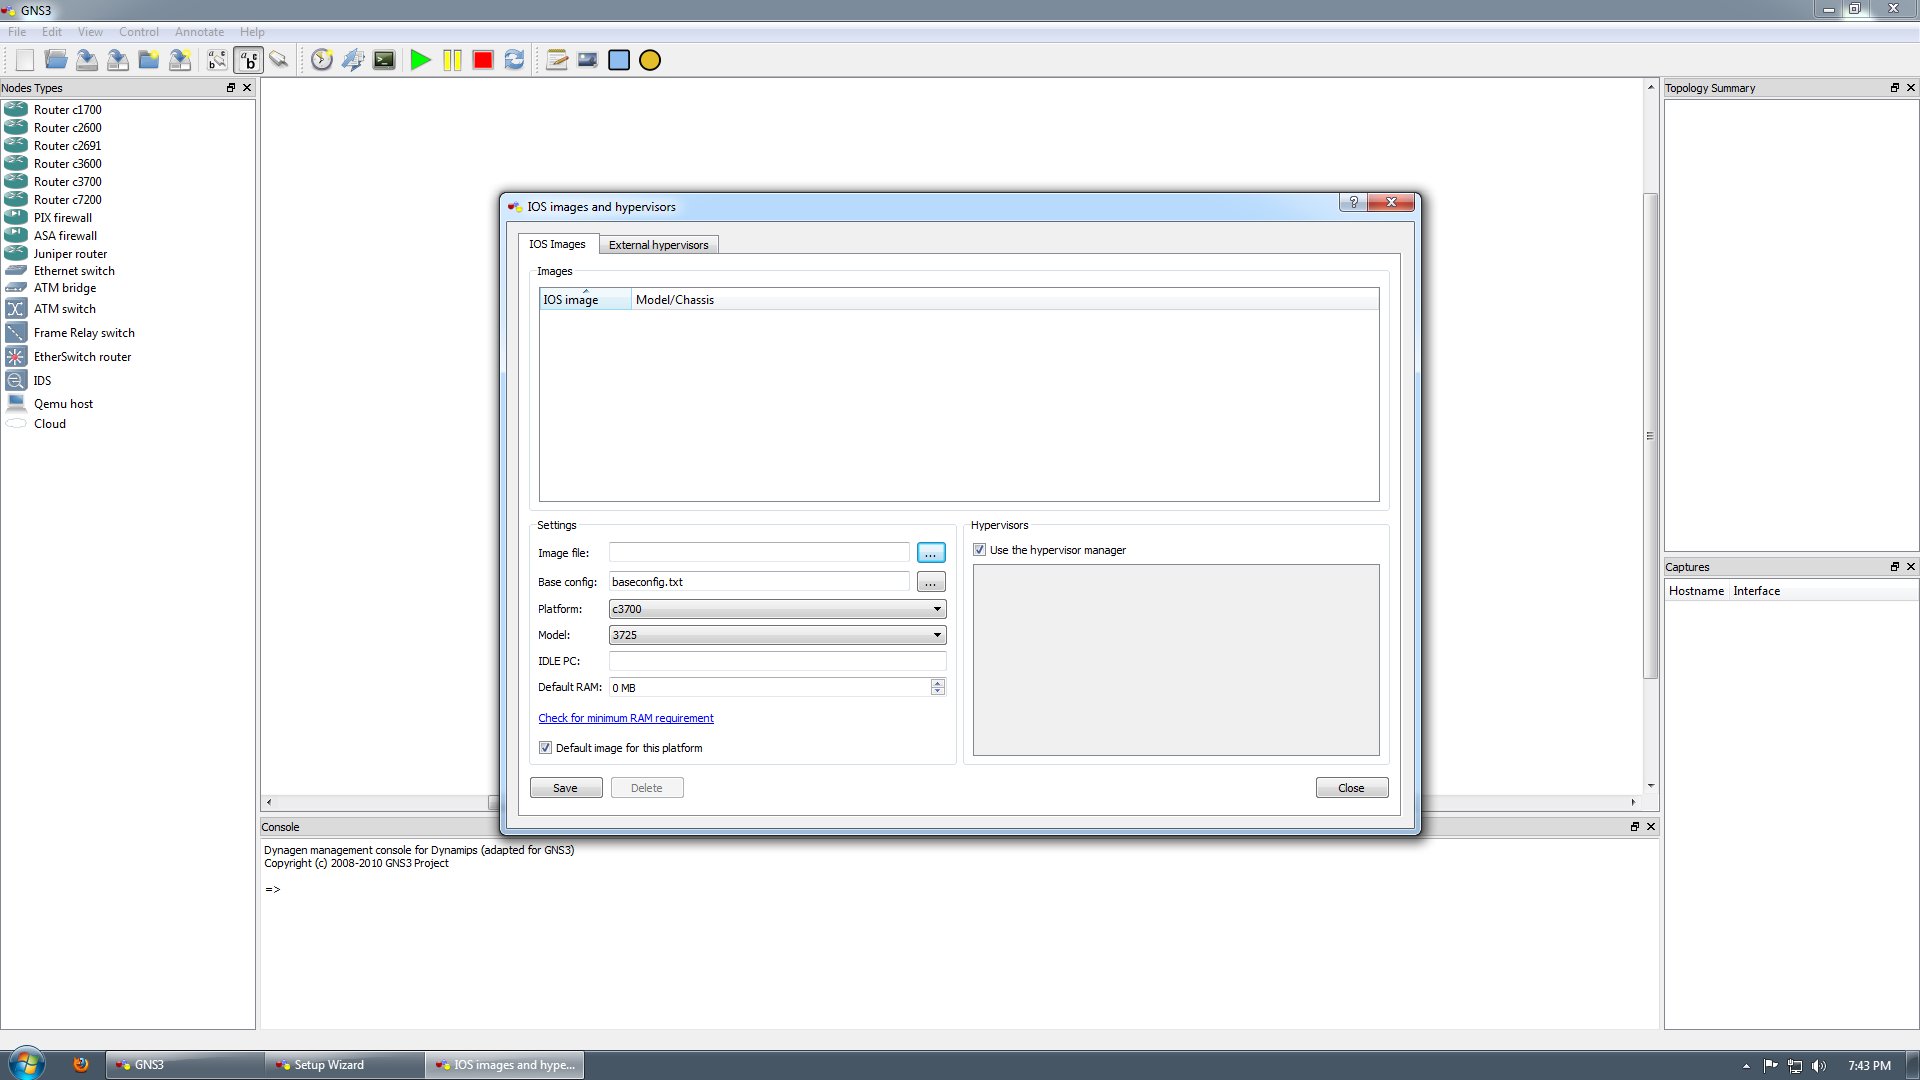The height and width of the screenshot is (1080, 1920).
Task: Click the Base config text field
Action: 759,582
